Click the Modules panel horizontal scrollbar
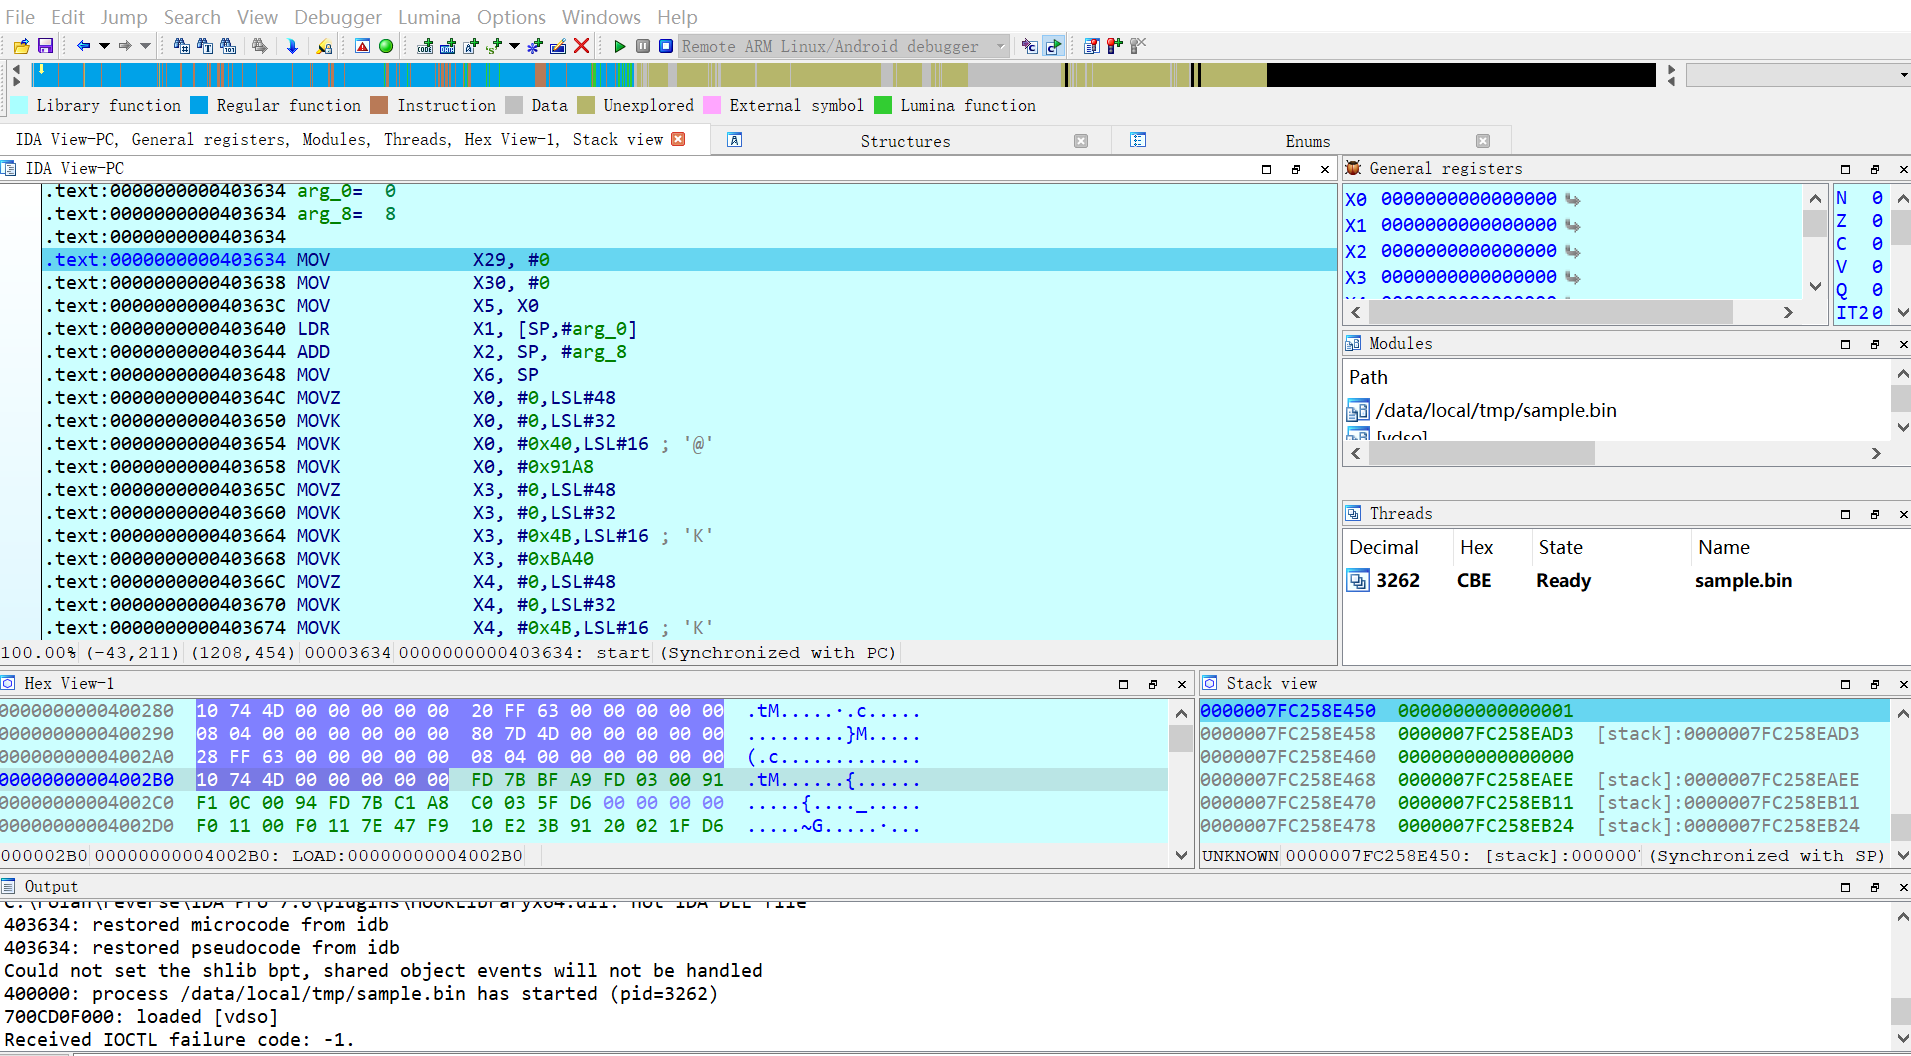The image size is (1911, 1056). (x=1481, y=454)
